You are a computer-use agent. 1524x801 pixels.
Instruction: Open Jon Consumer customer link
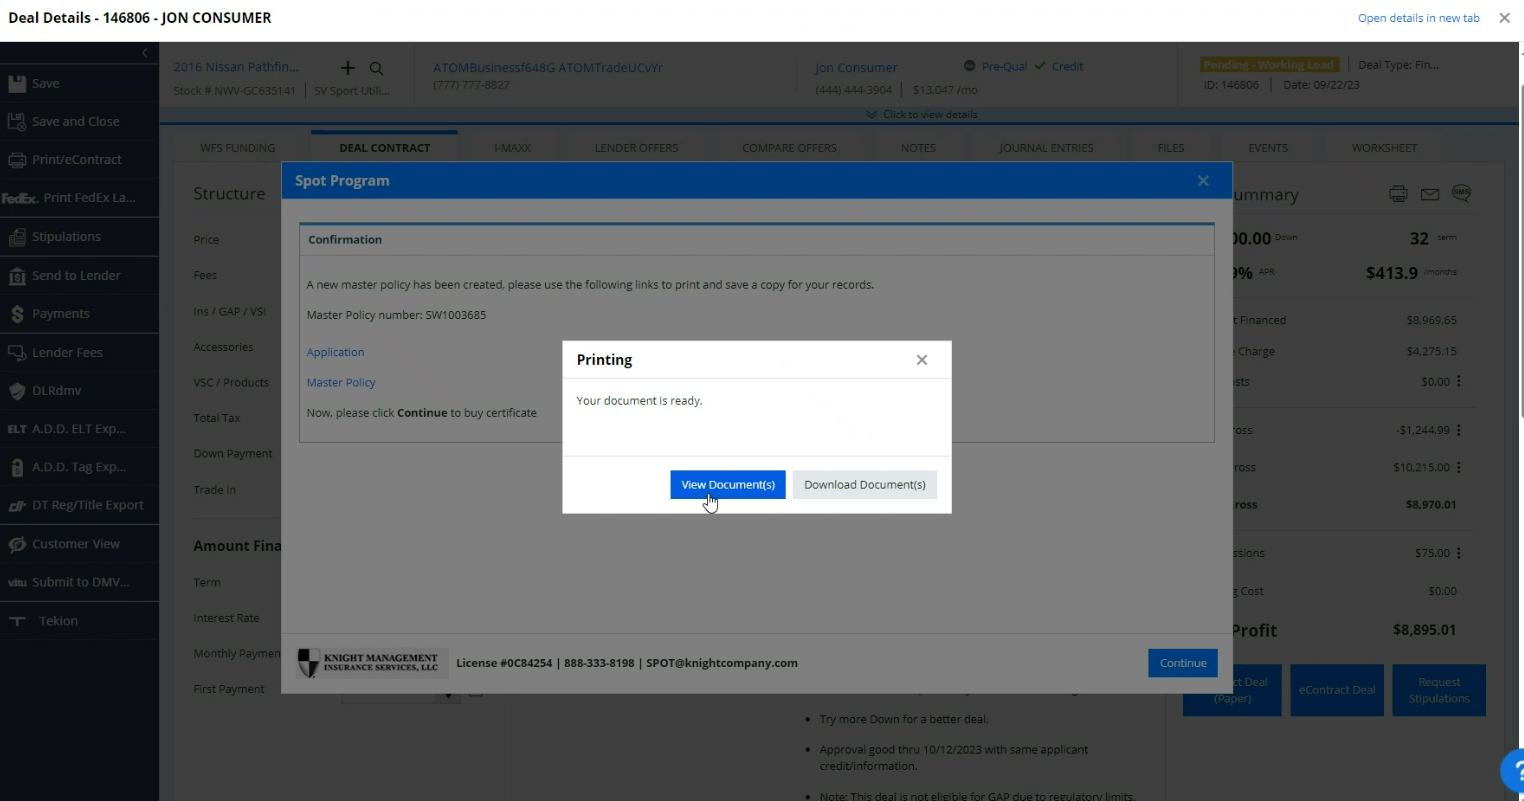click(856, 68)
